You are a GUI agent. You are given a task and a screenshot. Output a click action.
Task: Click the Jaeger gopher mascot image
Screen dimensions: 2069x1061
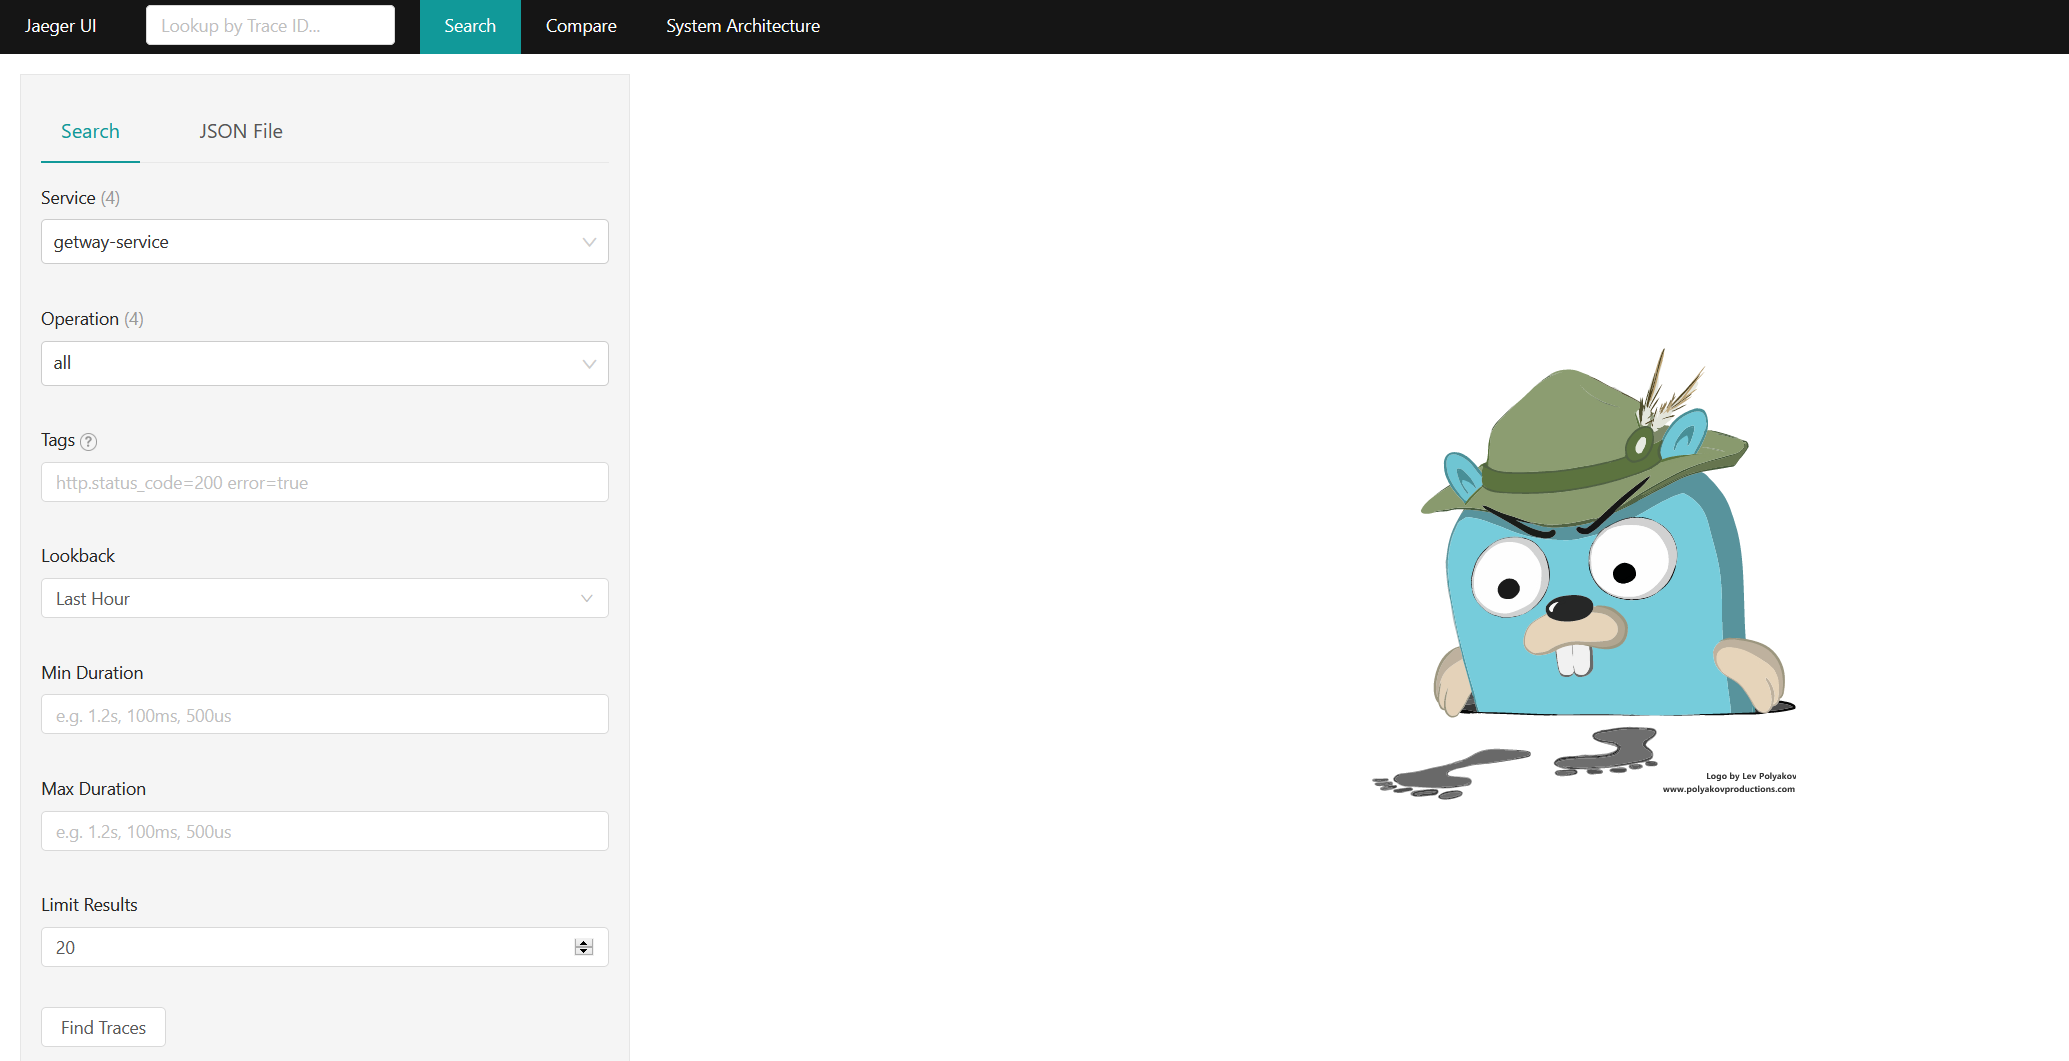click(1584, 574)
